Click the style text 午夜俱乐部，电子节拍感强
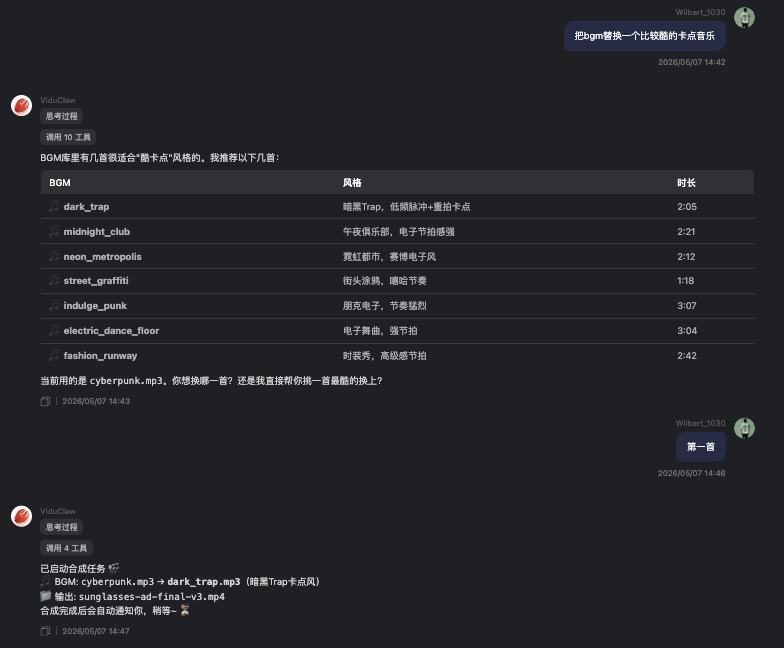The width and height of the screenshot is (784, 648). point(398,232)
